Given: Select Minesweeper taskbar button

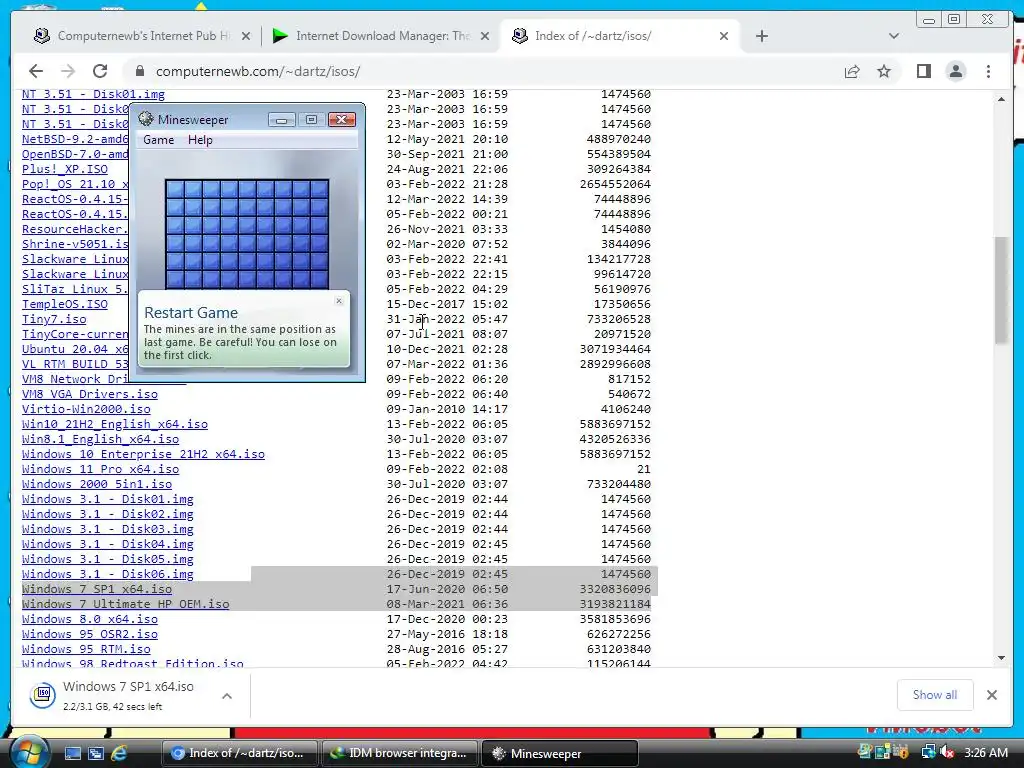Looking at the screenshot, I should 560,753.
